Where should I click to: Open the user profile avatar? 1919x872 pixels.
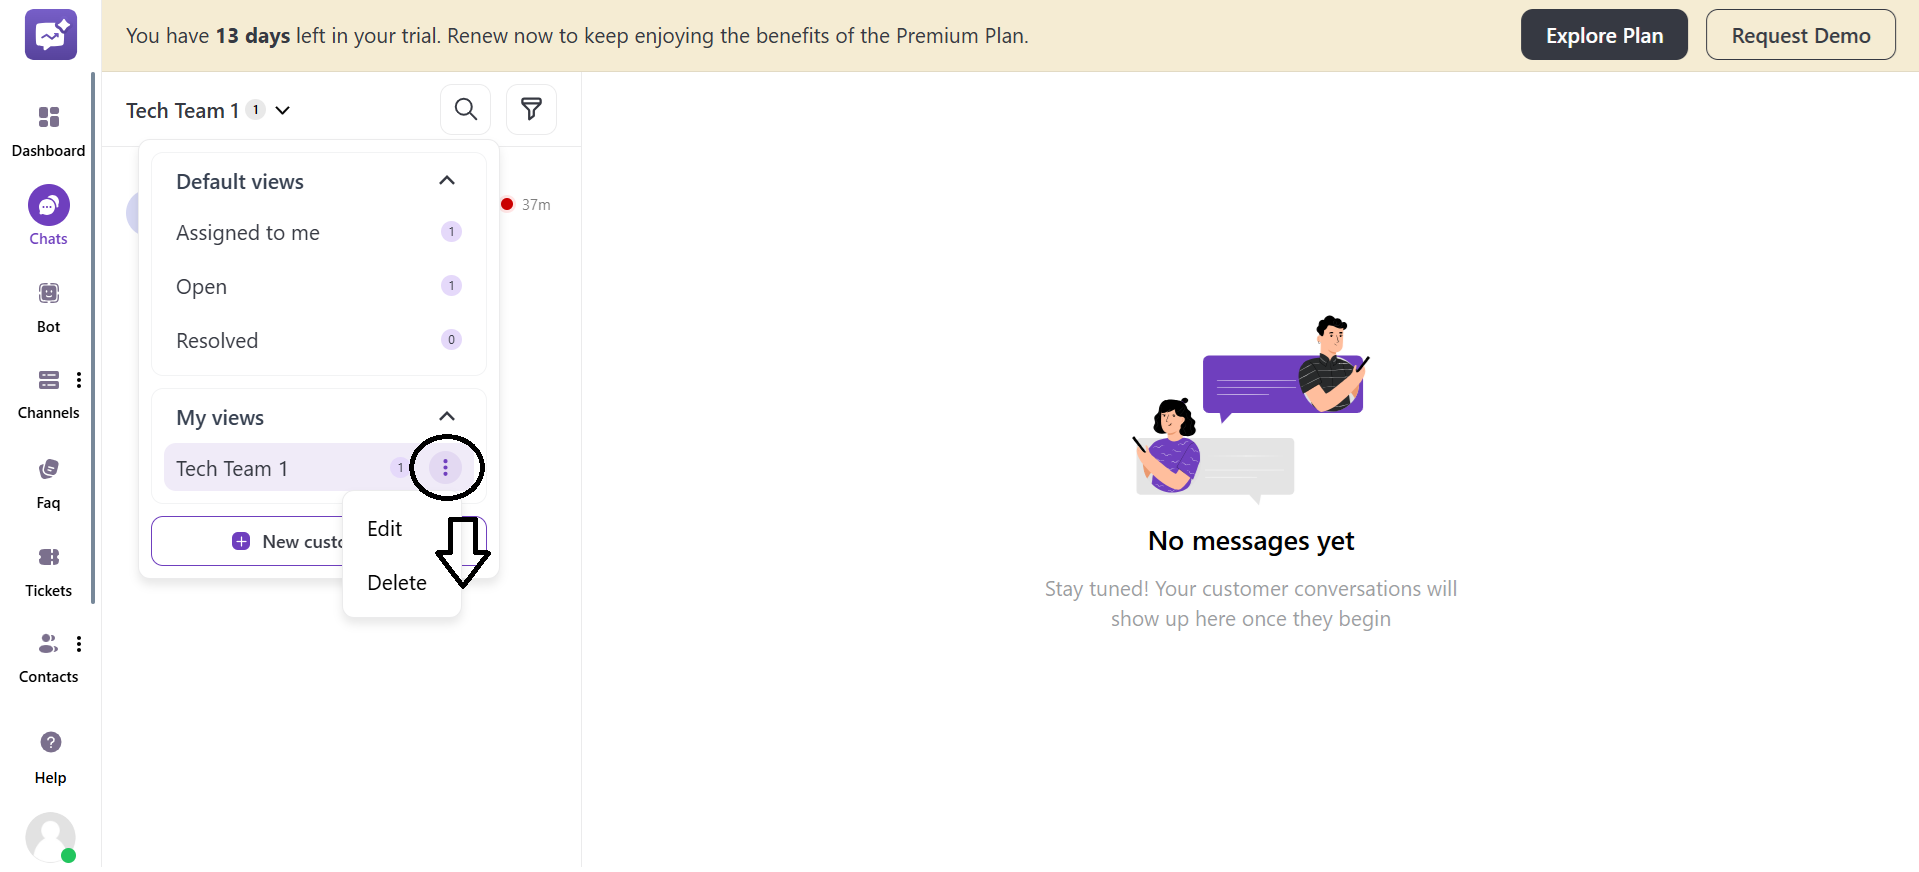pyautogui.click(x=50, y=836)
